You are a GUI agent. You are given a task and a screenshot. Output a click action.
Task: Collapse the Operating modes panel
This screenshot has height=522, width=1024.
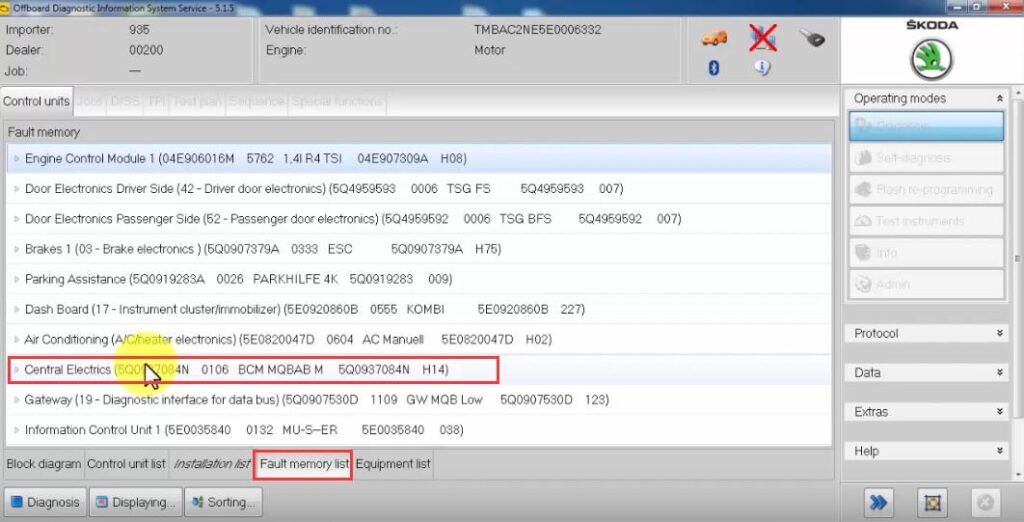coord(999,98)
